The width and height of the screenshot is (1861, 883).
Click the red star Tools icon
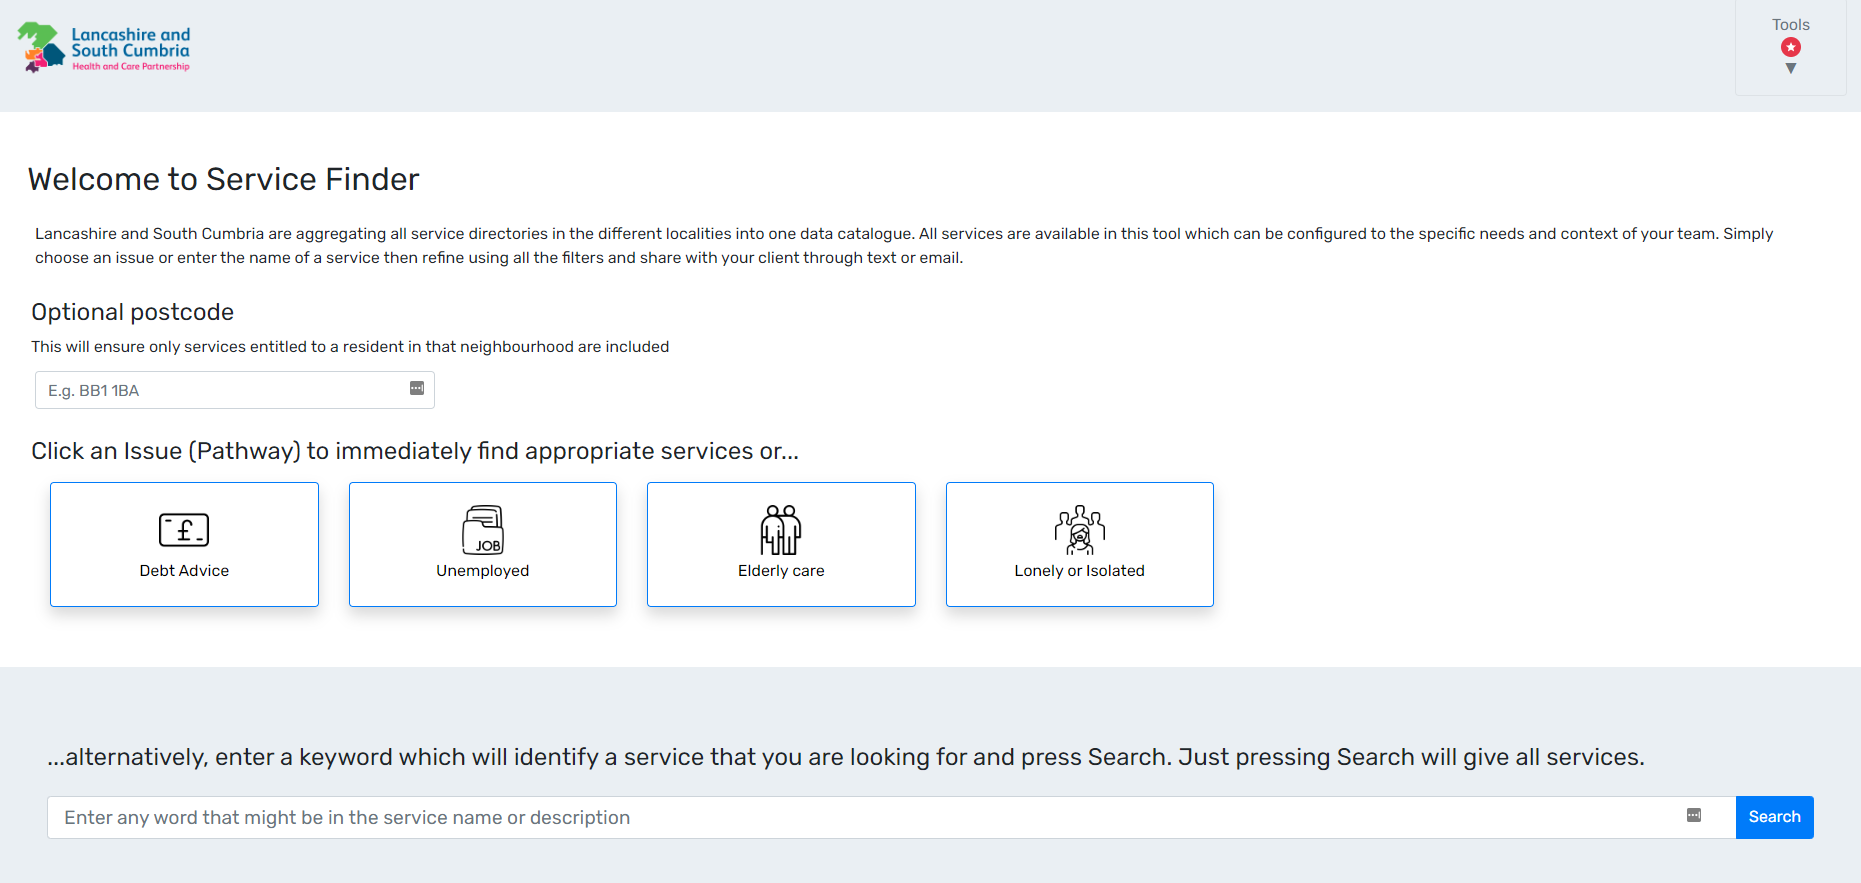click(x=1791, y=47)
